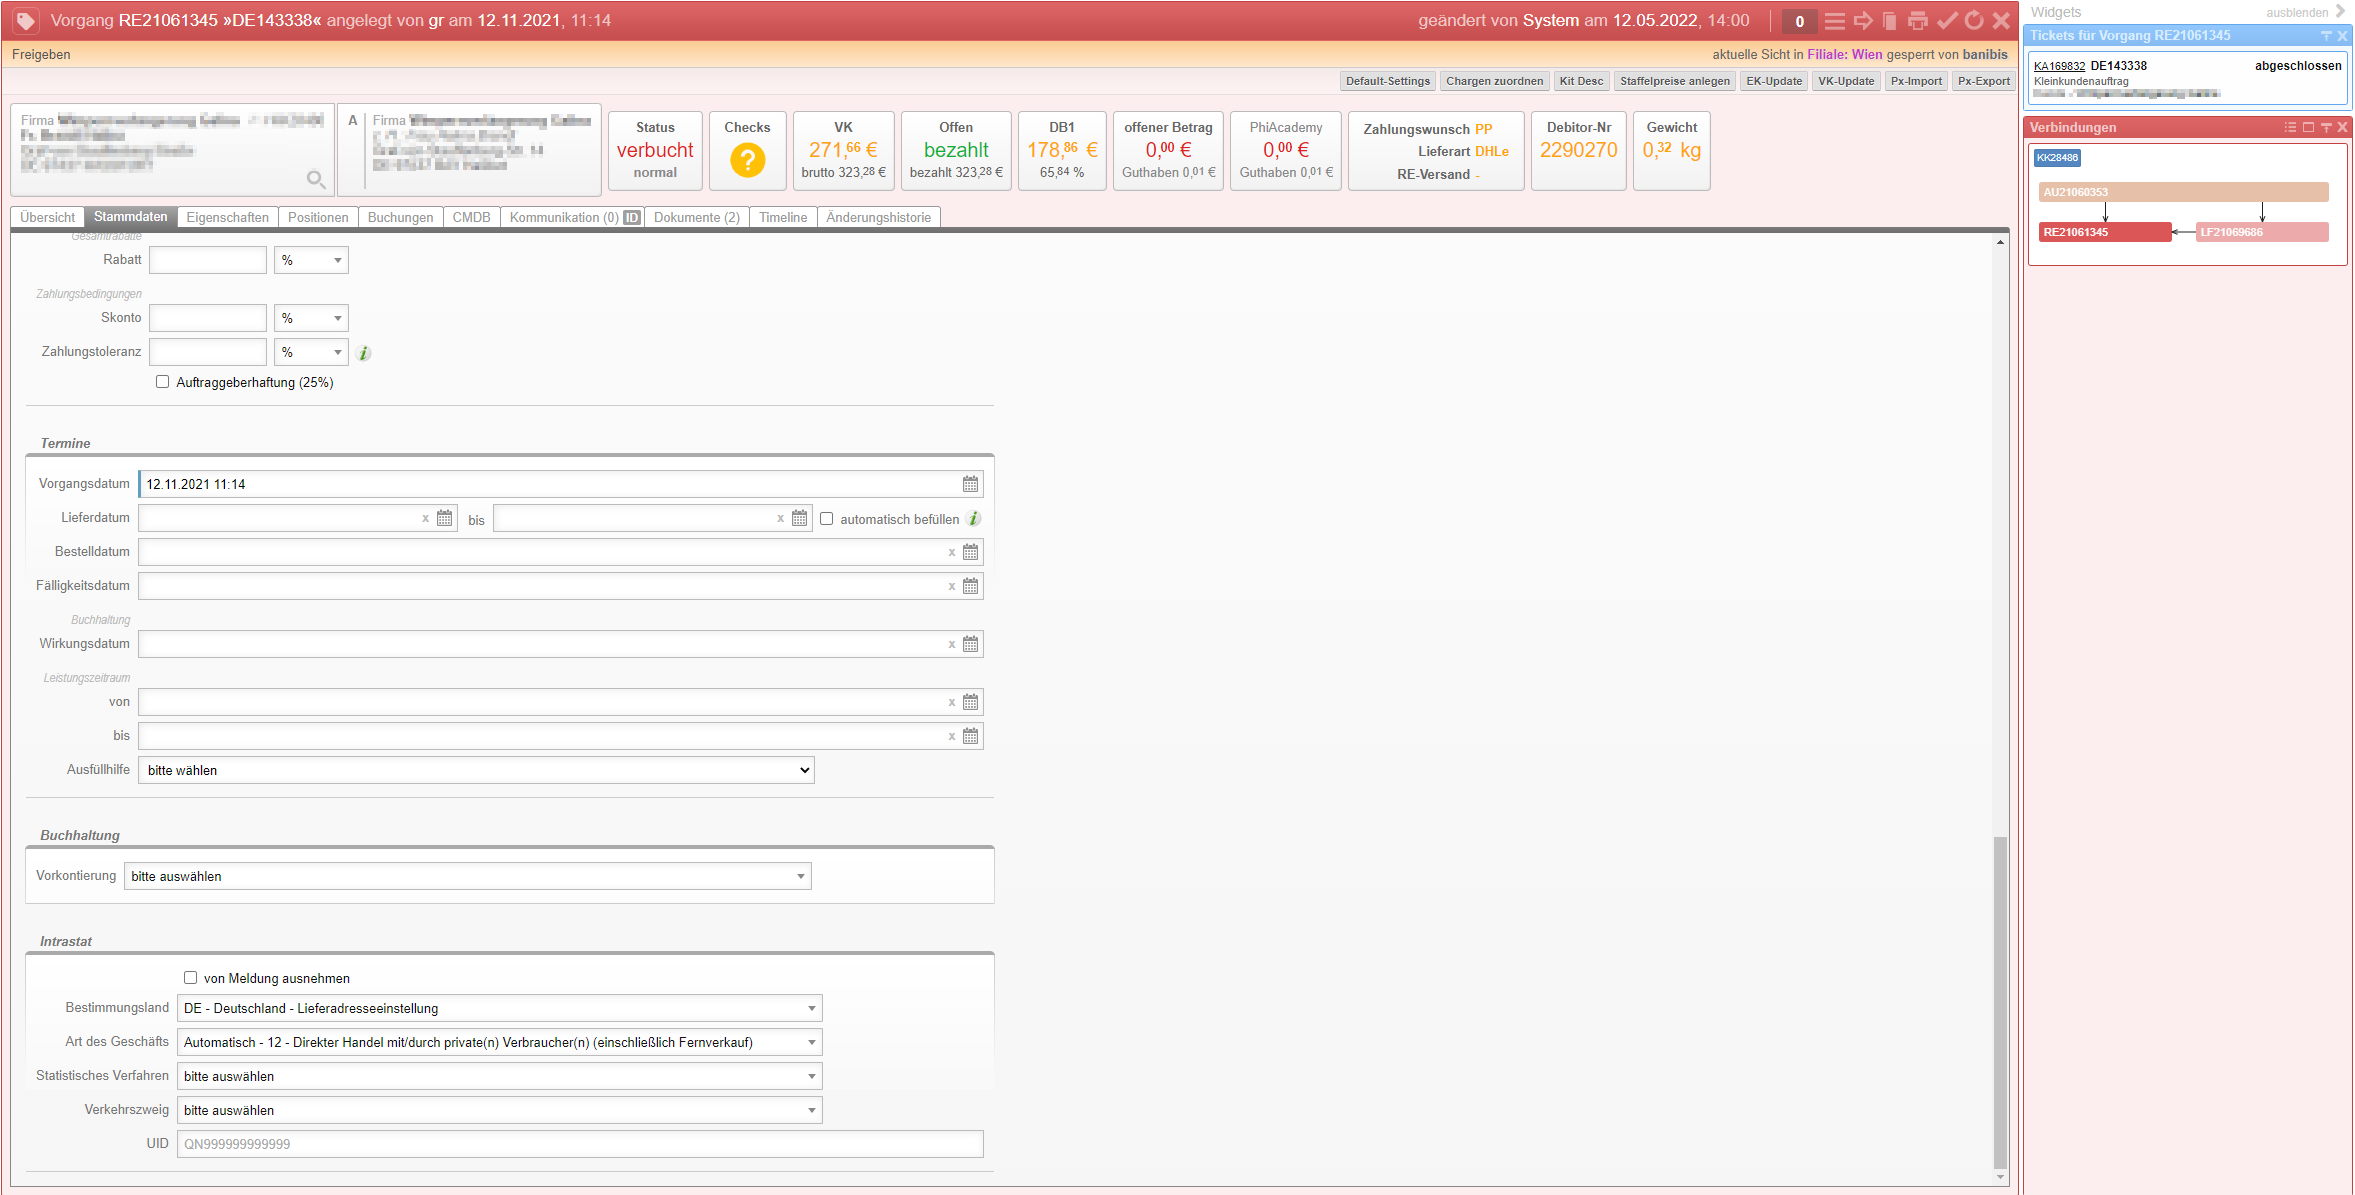Image resolution: width=2355 pixels, height=1195 pixels.
Task: Open calendar picker for Leistungszeitraum von
Action: pyautogui.click(x=970, y=702)
